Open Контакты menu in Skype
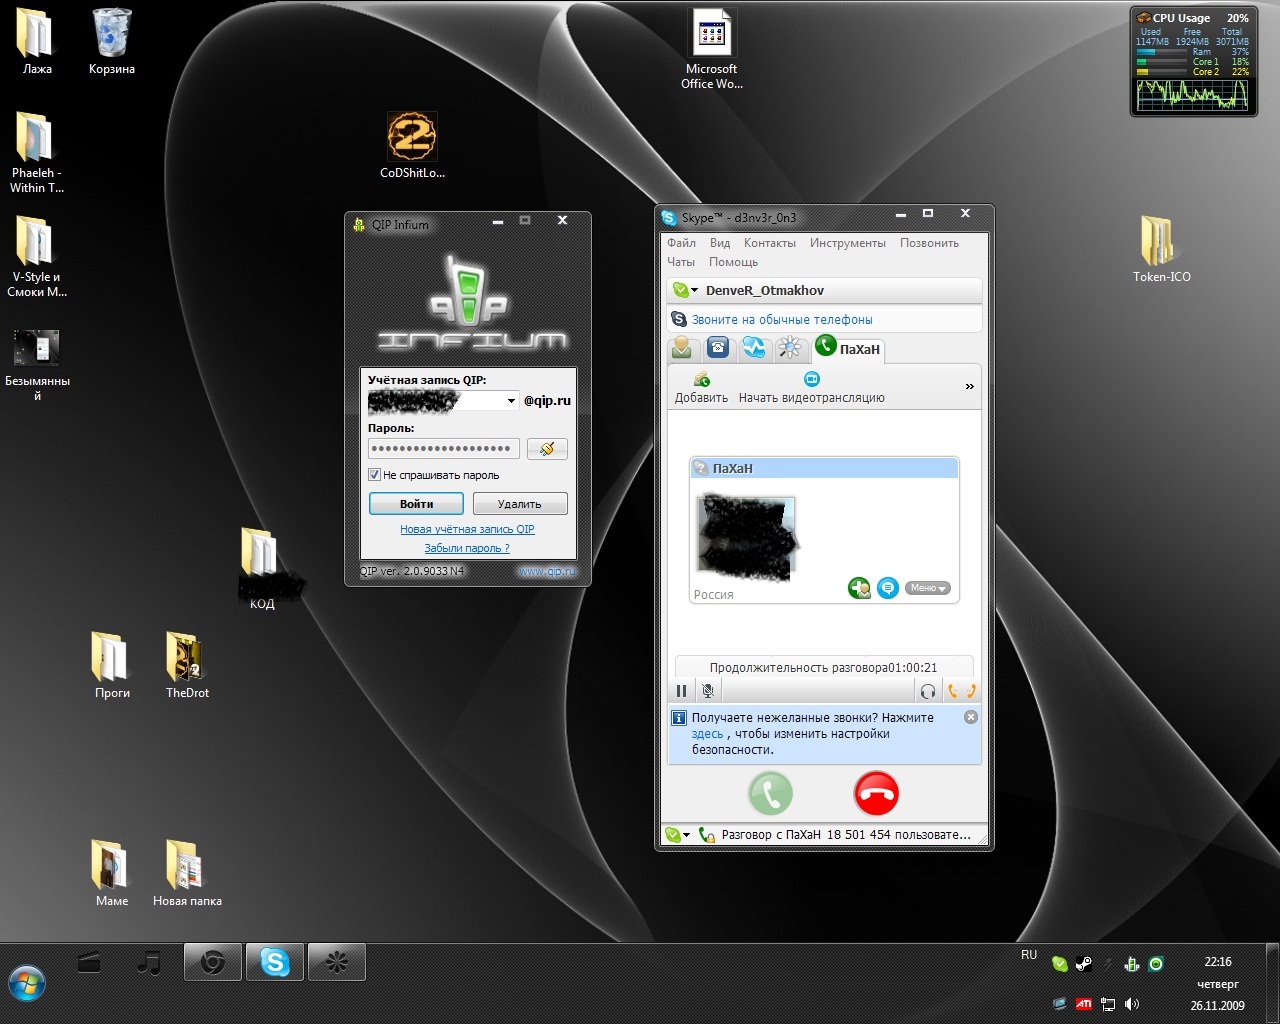Screen dimensions: 1280x1024 (x=770, y=243)
